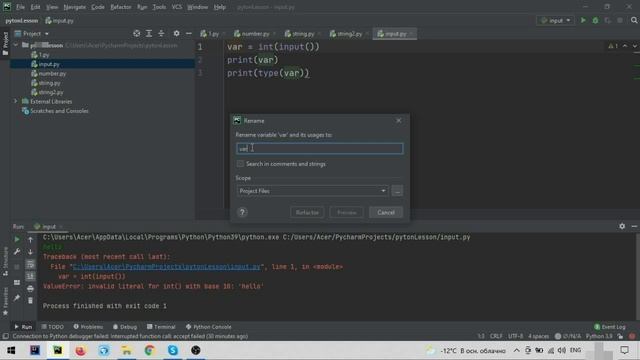Open the Event Log
Screen dimensions: 640x360
610,327
